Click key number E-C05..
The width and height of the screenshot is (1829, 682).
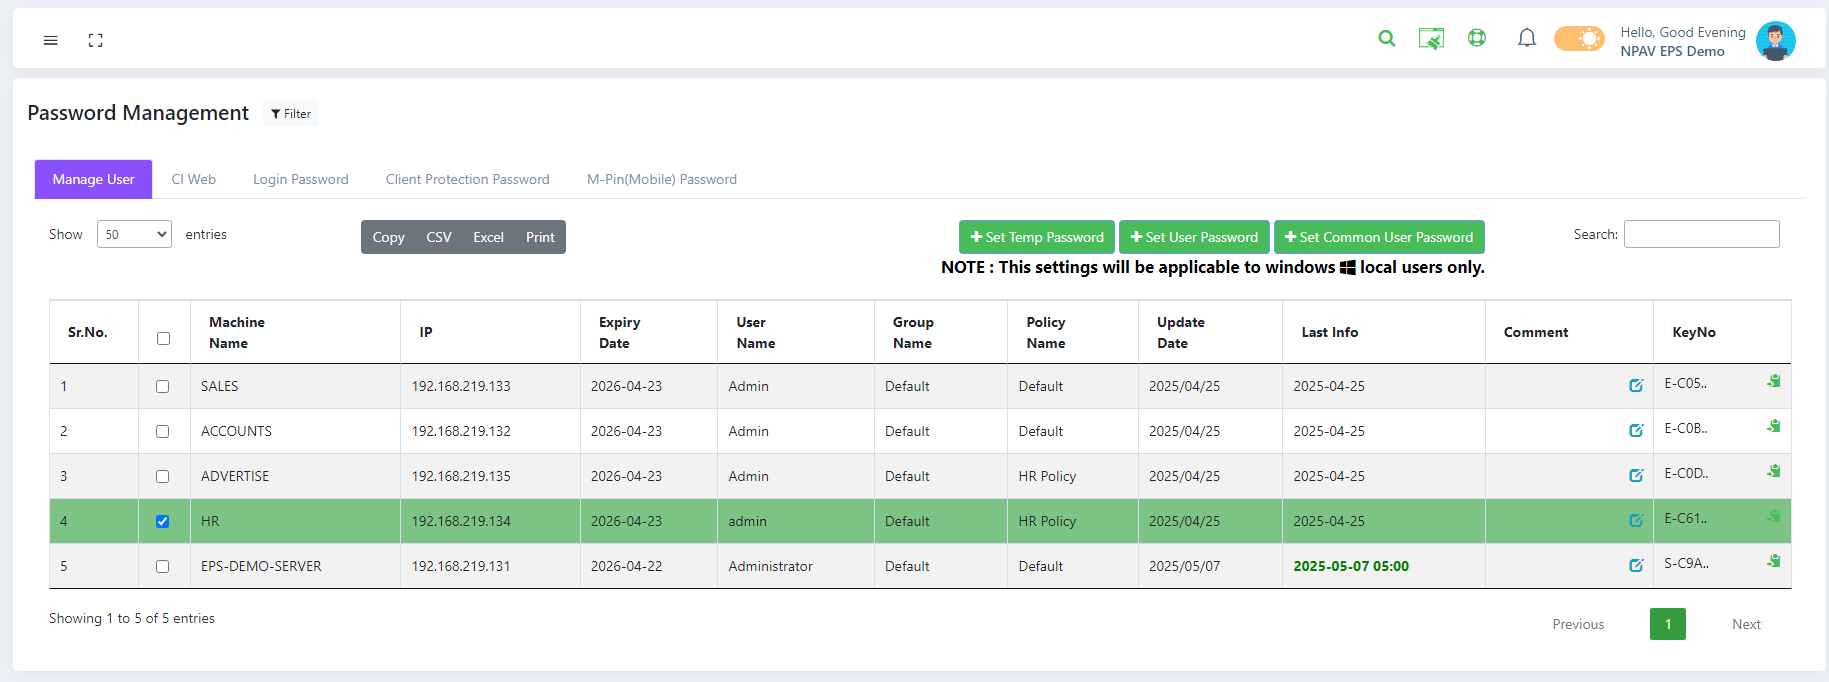1686,383
